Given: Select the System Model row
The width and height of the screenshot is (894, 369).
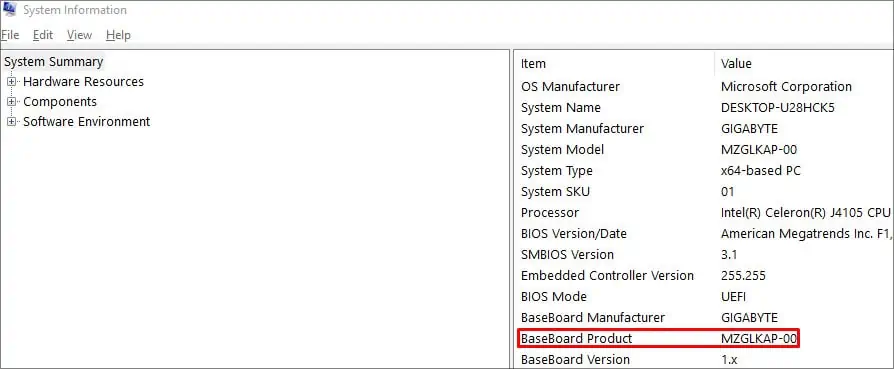Looking at the screenshot, I should (704, 149).
